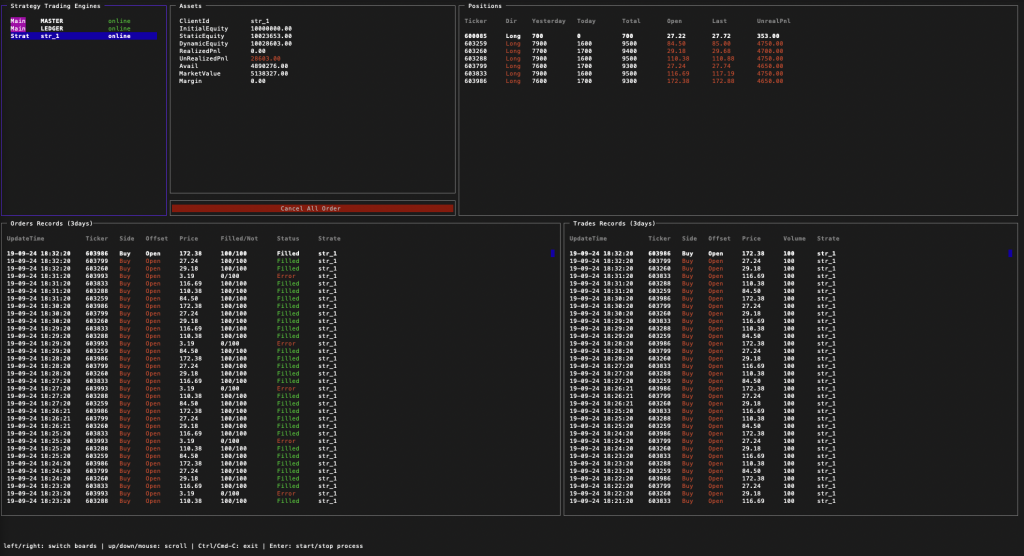Click the Status column header in Orders Records
Screen dimensions: 1024x556
point(288,238)
